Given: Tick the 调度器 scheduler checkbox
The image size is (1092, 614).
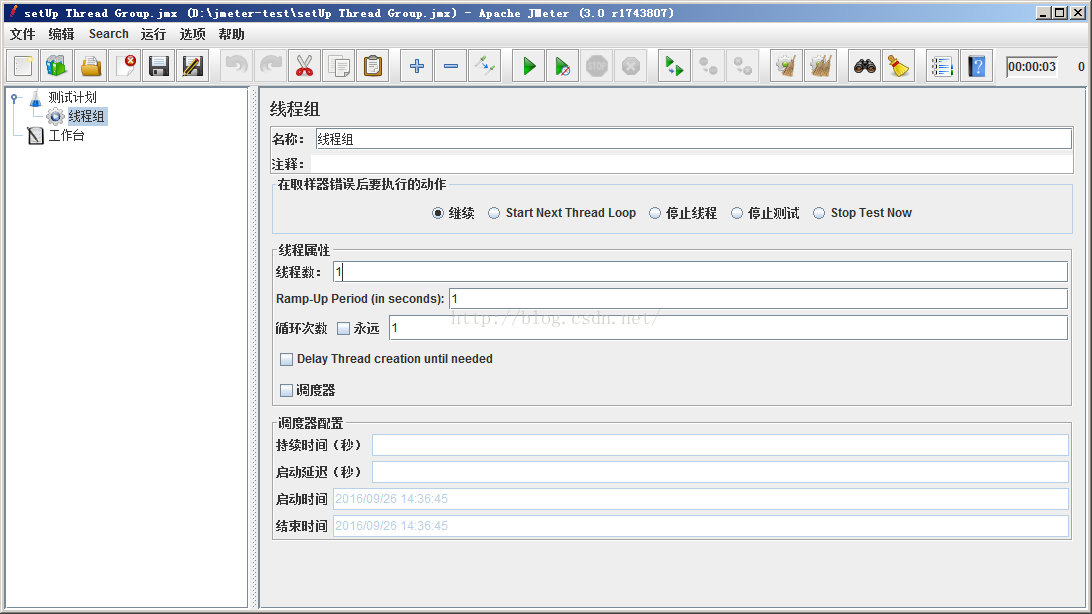Looking at the screenshot, I should pyautogui.click(x=286, y=391).
